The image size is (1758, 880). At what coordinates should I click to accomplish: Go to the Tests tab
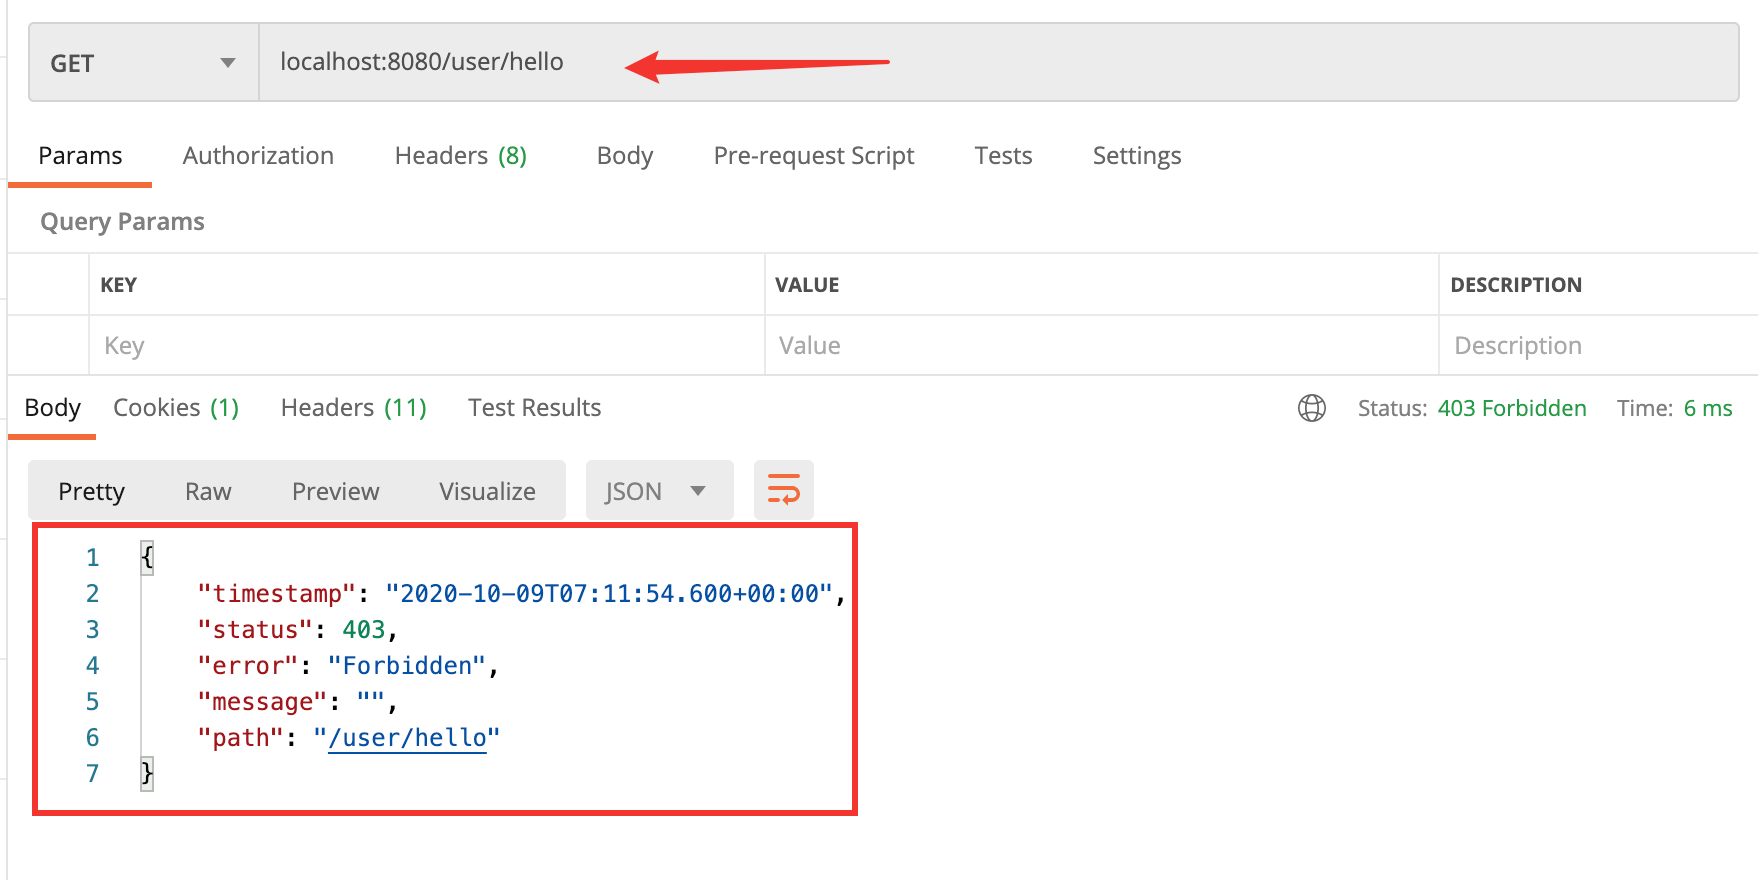pyautogui.click(x=1003, y=156)
